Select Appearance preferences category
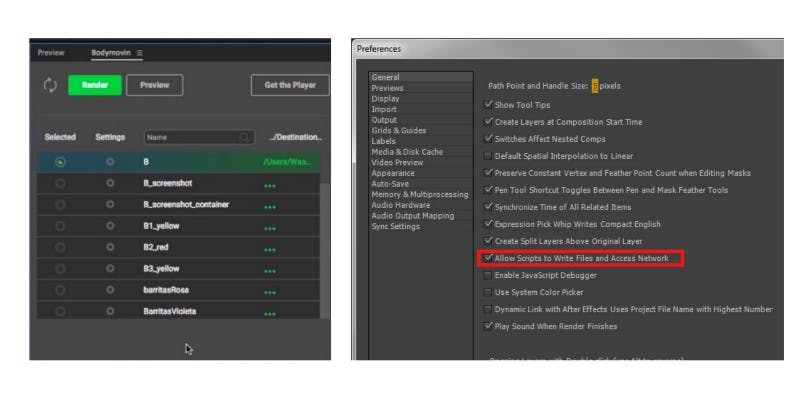 click(x=393, y=173)
